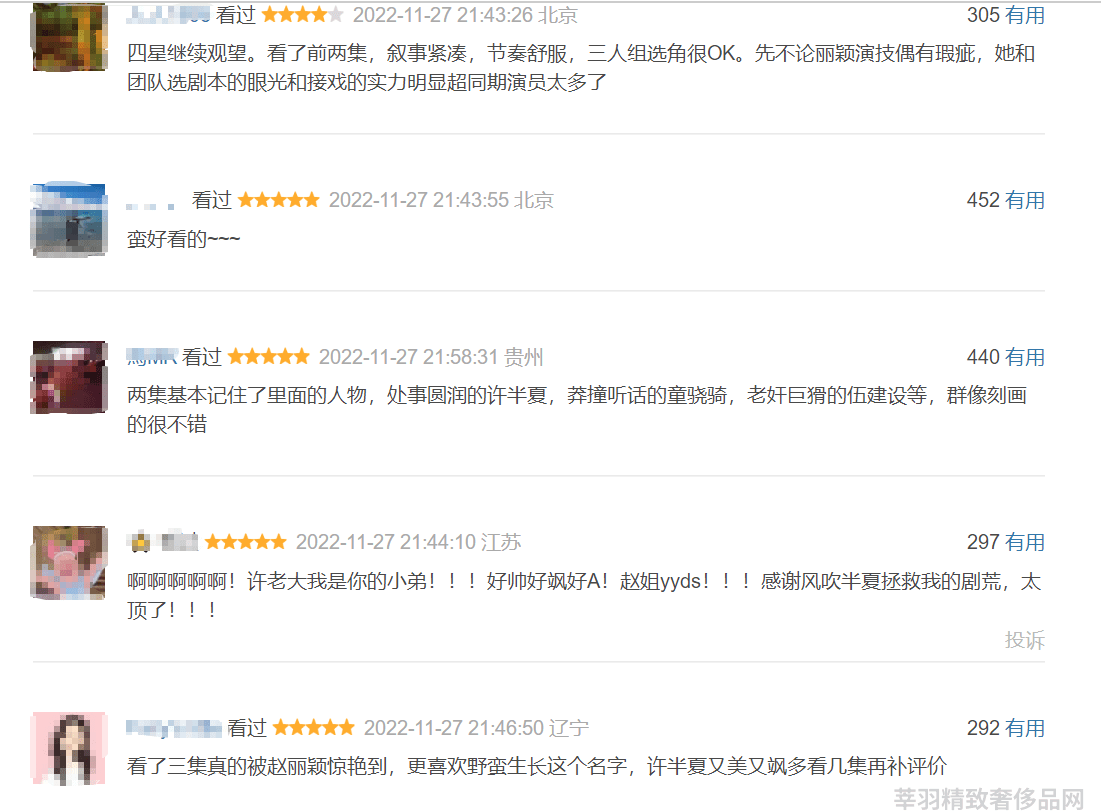
Task: Open username of the 21:43:26 北京 reviewer
Action: pos(169,15)
